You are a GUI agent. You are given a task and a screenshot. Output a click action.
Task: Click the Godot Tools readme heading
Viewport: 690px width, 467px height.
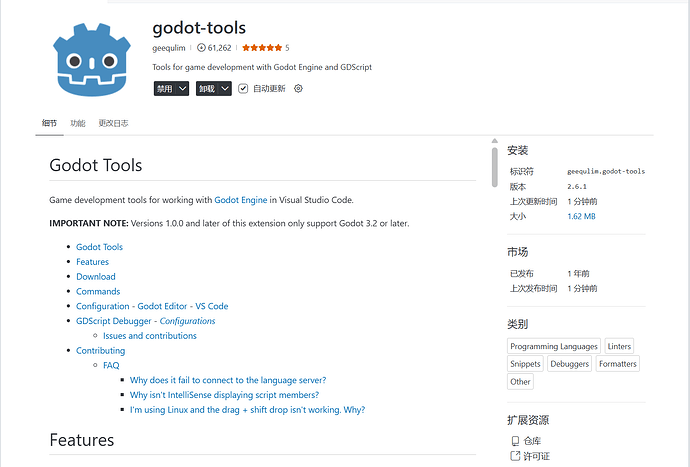pyautogui.click(x=95, y=165)
